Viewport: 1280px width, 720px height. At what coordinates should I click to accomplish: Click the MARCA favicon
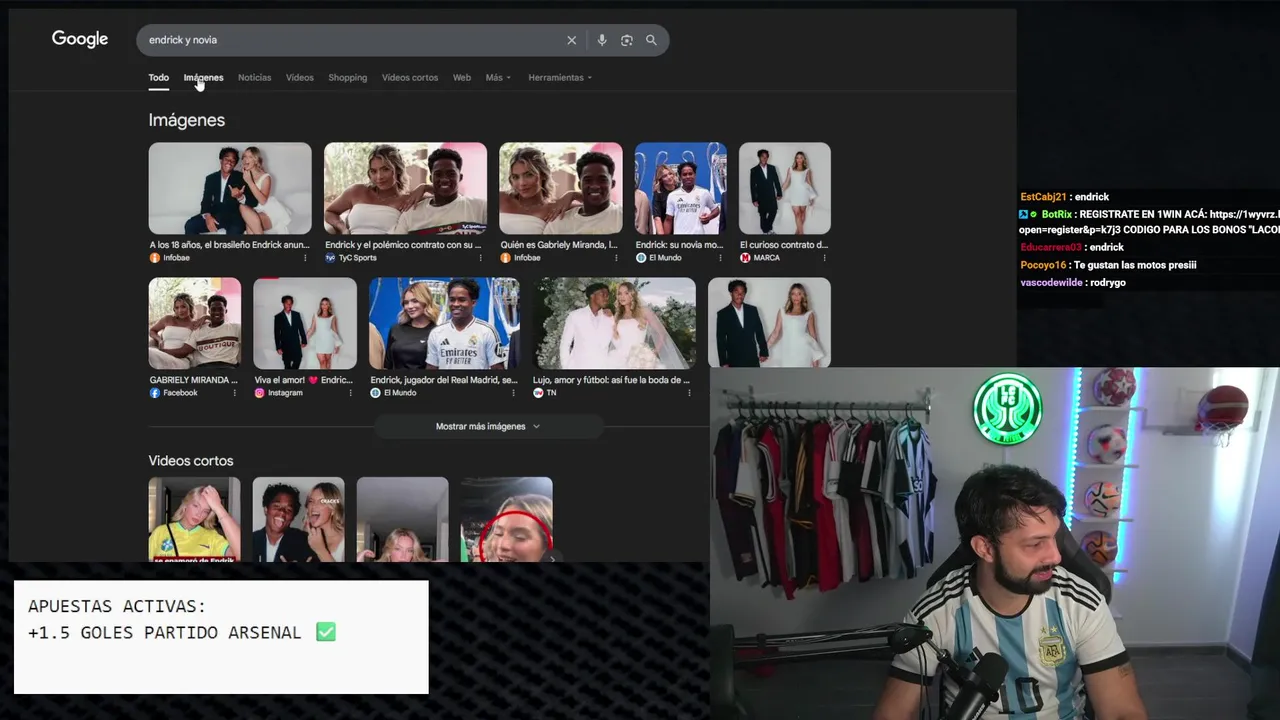(745, 258)
